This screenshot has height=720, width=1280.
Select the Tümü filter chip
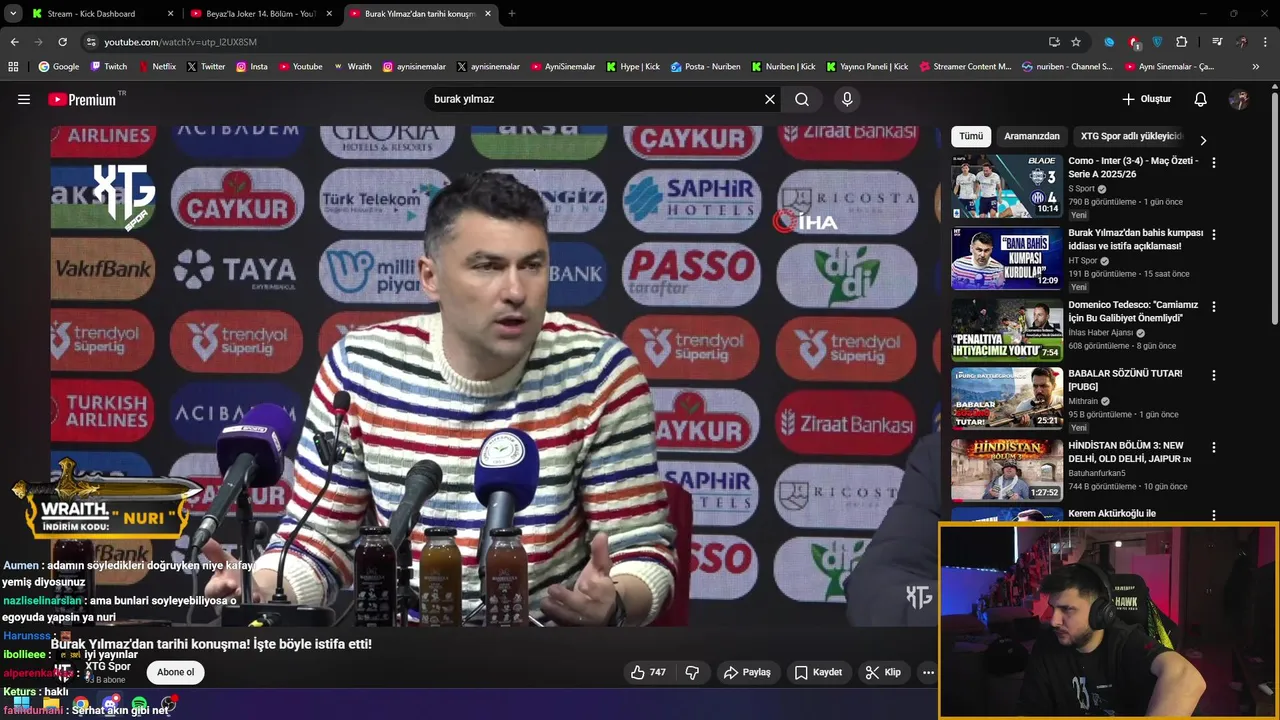(971, 136)
